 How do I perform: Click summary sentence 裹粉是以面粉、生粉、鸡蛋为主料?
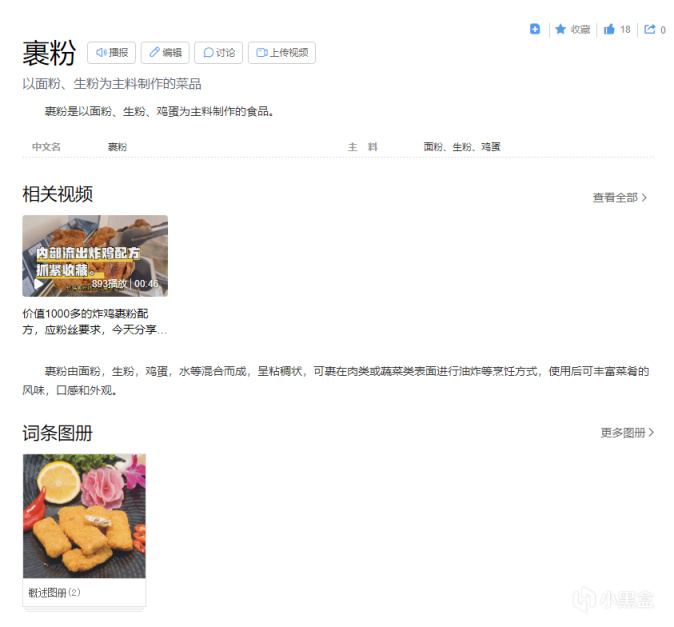coord(159,111)
